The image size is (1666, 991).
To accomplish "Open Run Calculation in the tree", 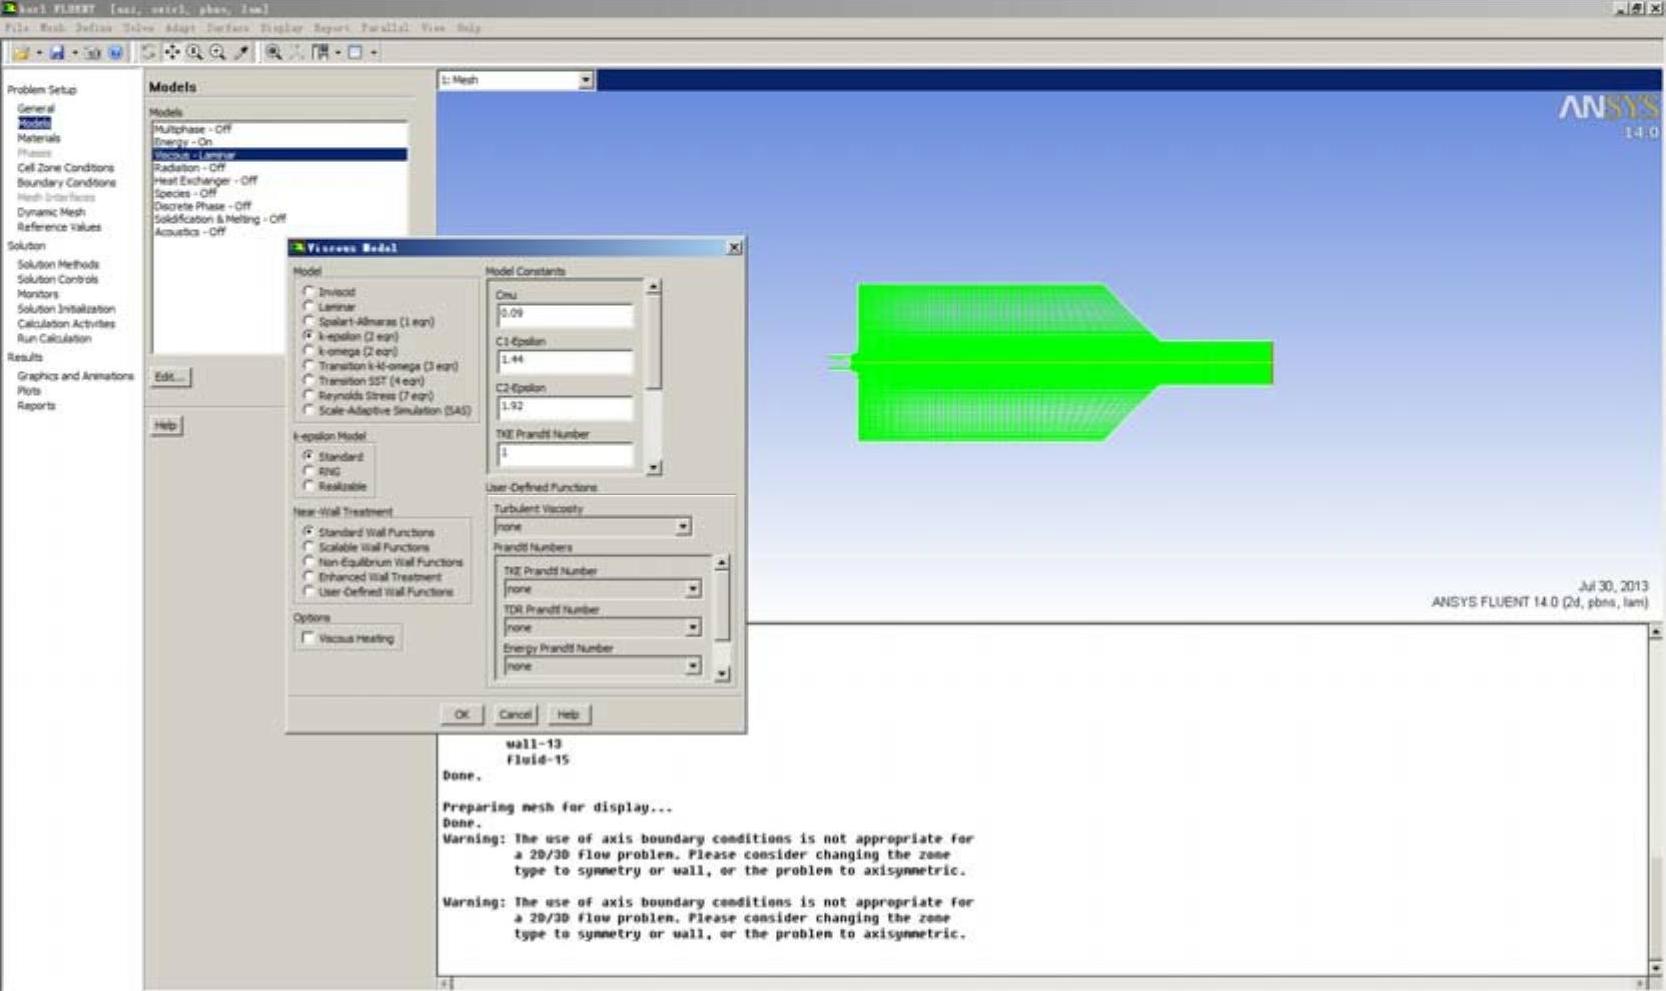I will point(54,339).
